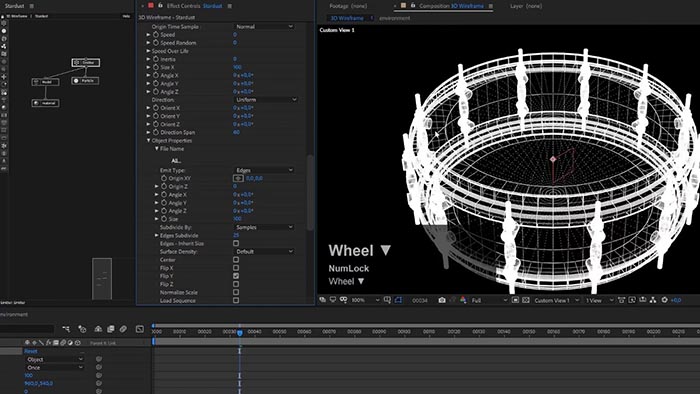This screenshot has width=700, height=394.
Task: Click the current time 00034 in viewer
Action: coord(420,301)
